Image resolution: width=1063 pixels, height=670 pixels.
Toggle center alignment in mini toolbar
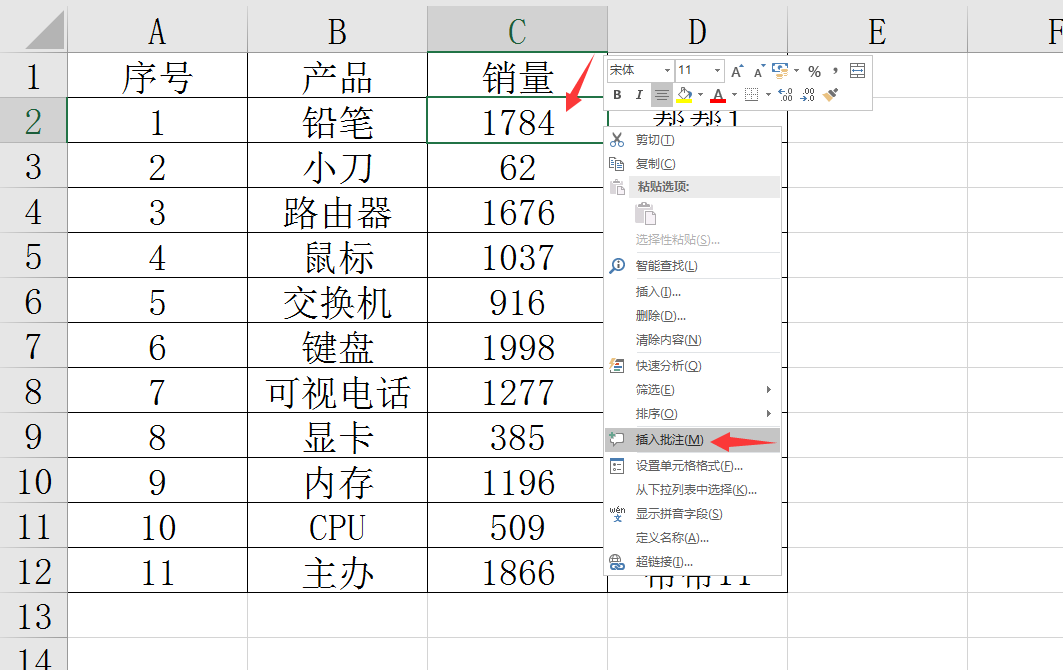coord(662,95)
